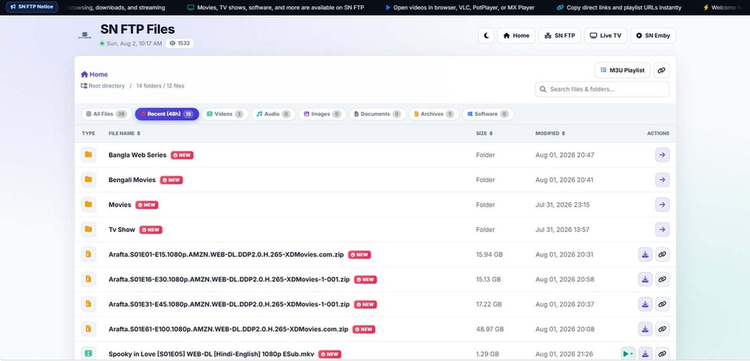Viewport: 750px width, 361px height.
Task: Click Arafta.S01E31-E45 zip file name
Action: (229, 304)
